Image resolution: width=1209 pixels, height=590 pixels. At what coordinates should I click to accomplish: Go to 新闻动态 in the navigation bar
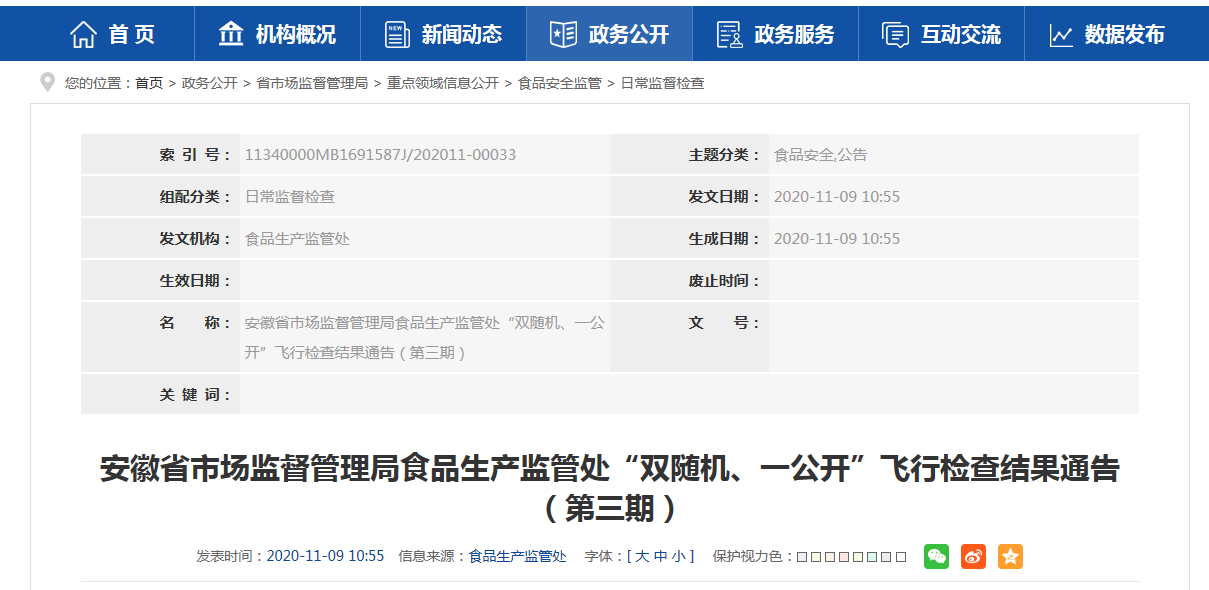pos(443,34)
